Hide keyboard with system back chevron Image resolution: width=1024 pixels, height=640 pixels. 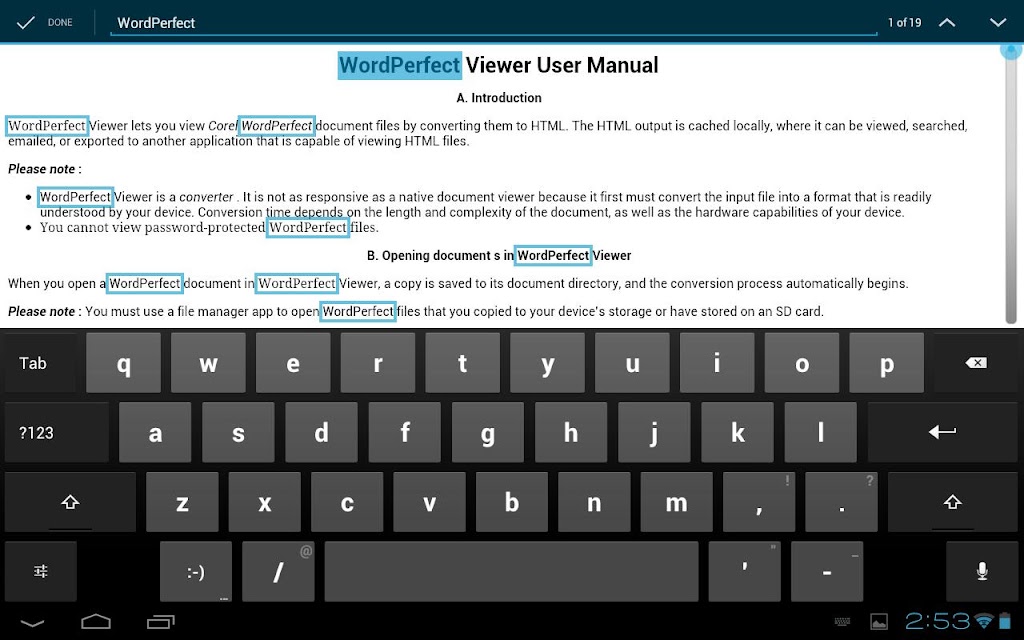[x=31, y=622]
